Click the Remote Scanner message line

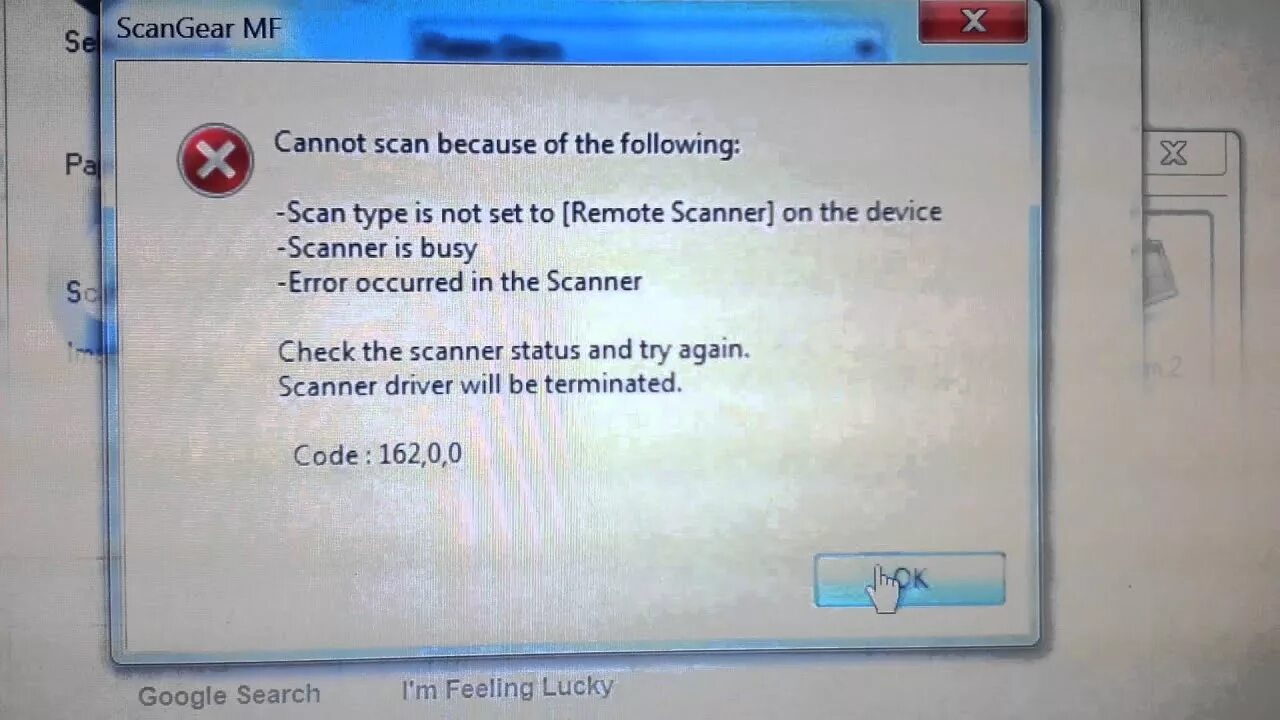[x=609, y=212]
